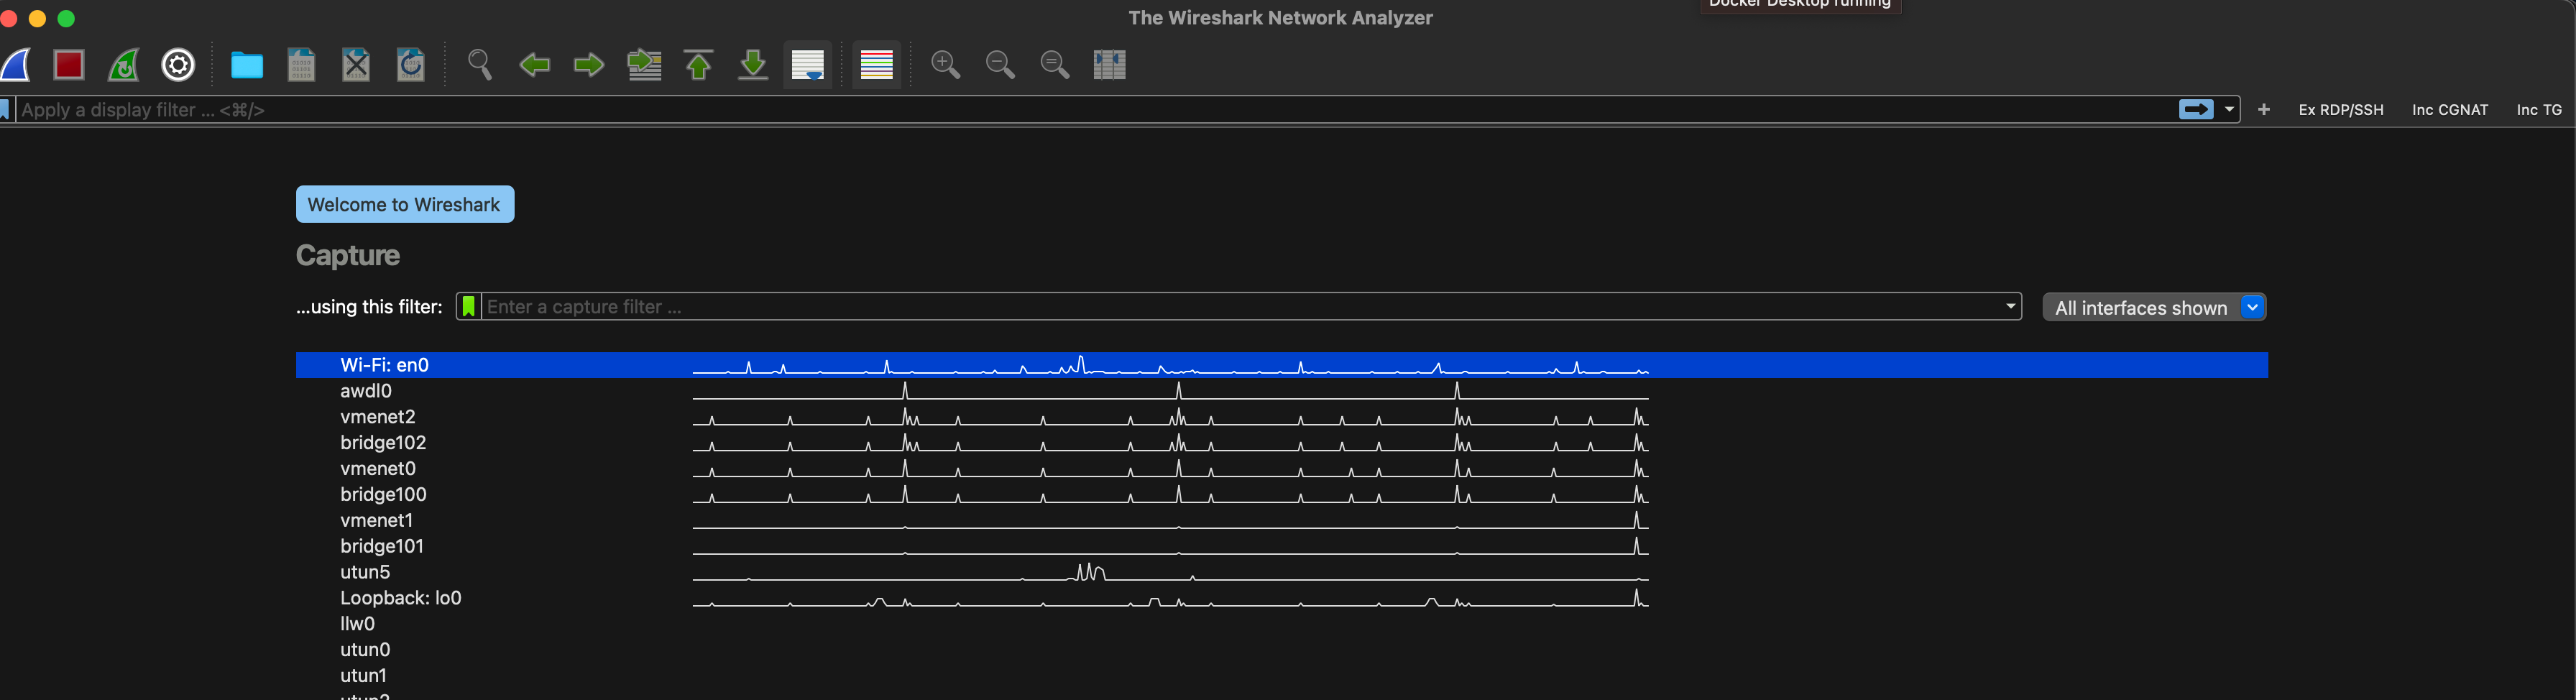The height and width of the screenshot is (700, 2576).
Task: Toggle auto scroll during live capture
Action: (x=808, y=65)
